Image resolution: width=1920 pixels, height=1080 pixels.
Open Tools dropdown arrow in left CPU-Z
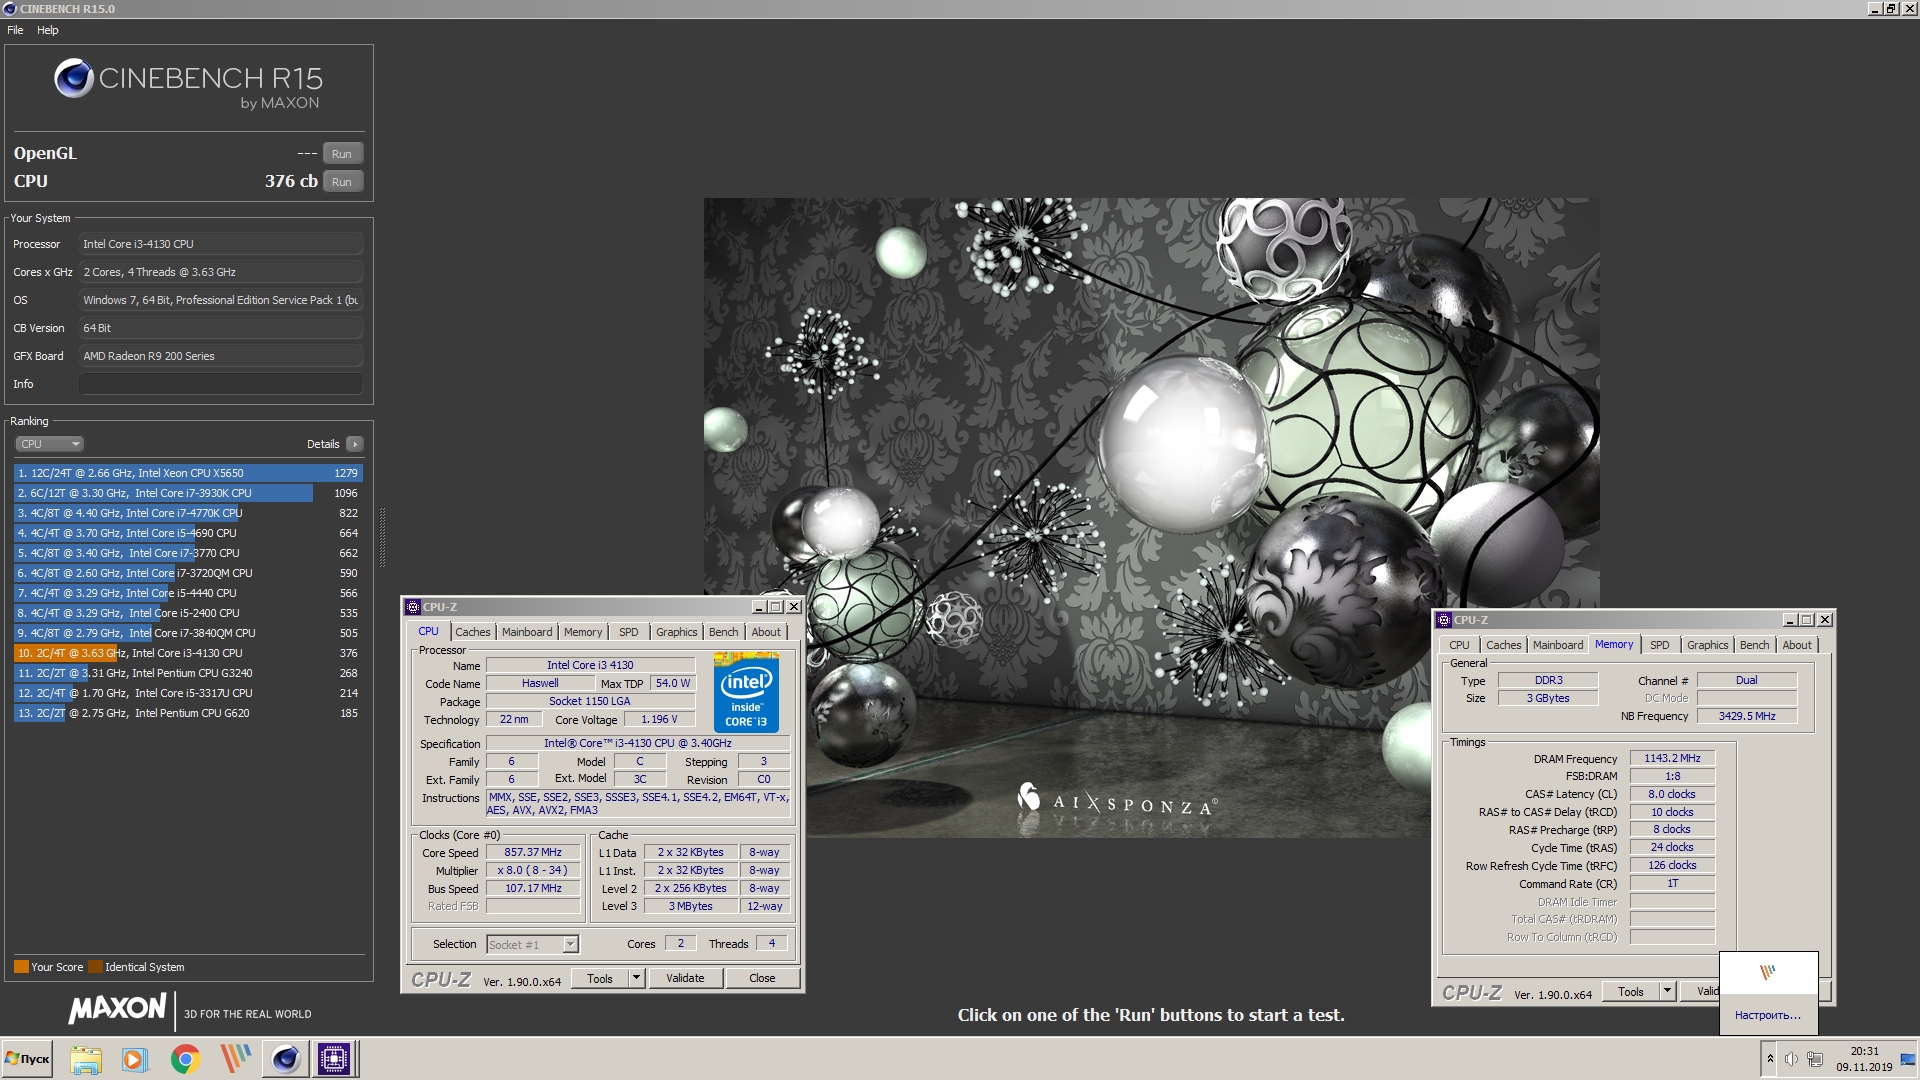(636, 979)
